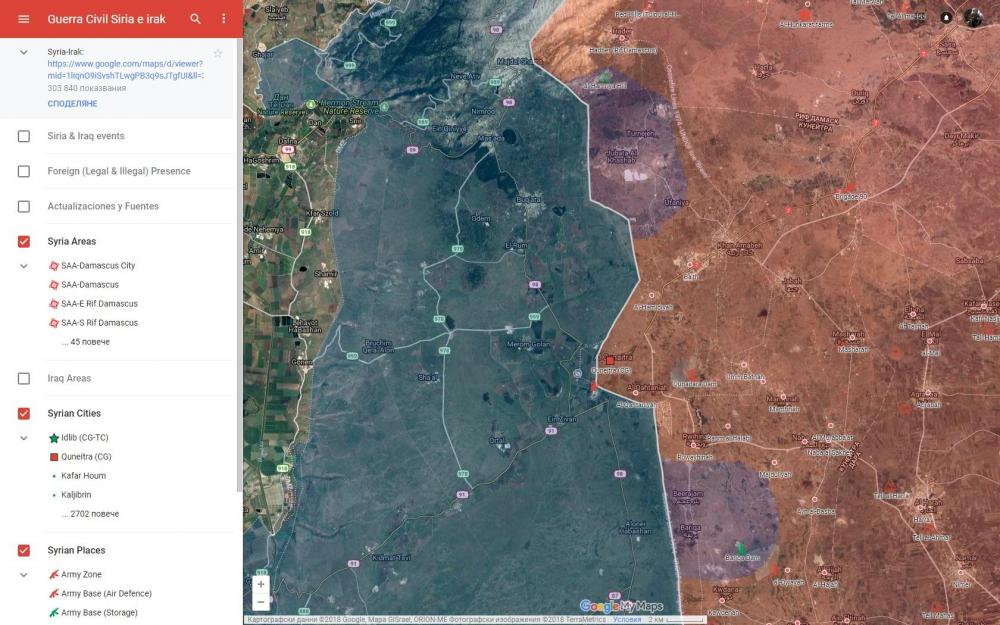Enable the Siria & Iraq events layer

coord(24,136)
